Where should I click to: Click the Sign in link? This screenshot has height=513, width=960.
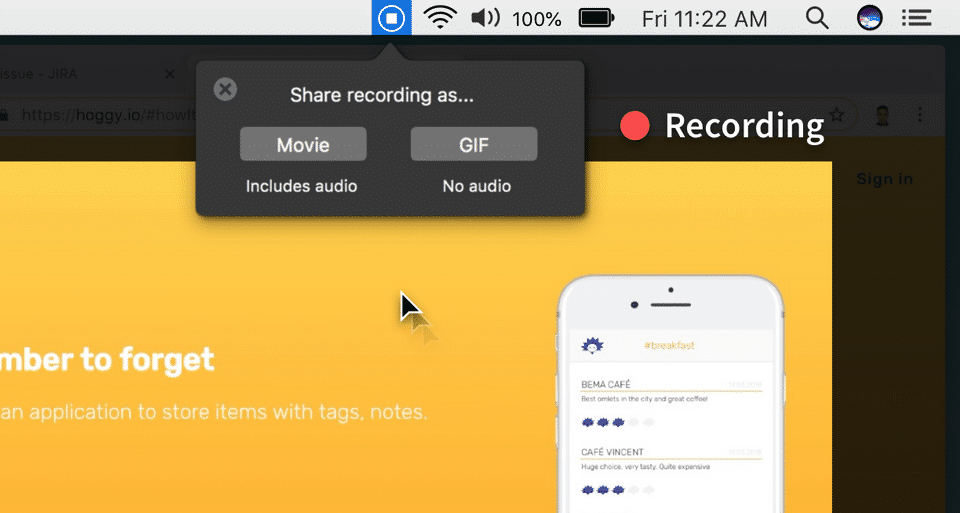[x=885, y=179]
